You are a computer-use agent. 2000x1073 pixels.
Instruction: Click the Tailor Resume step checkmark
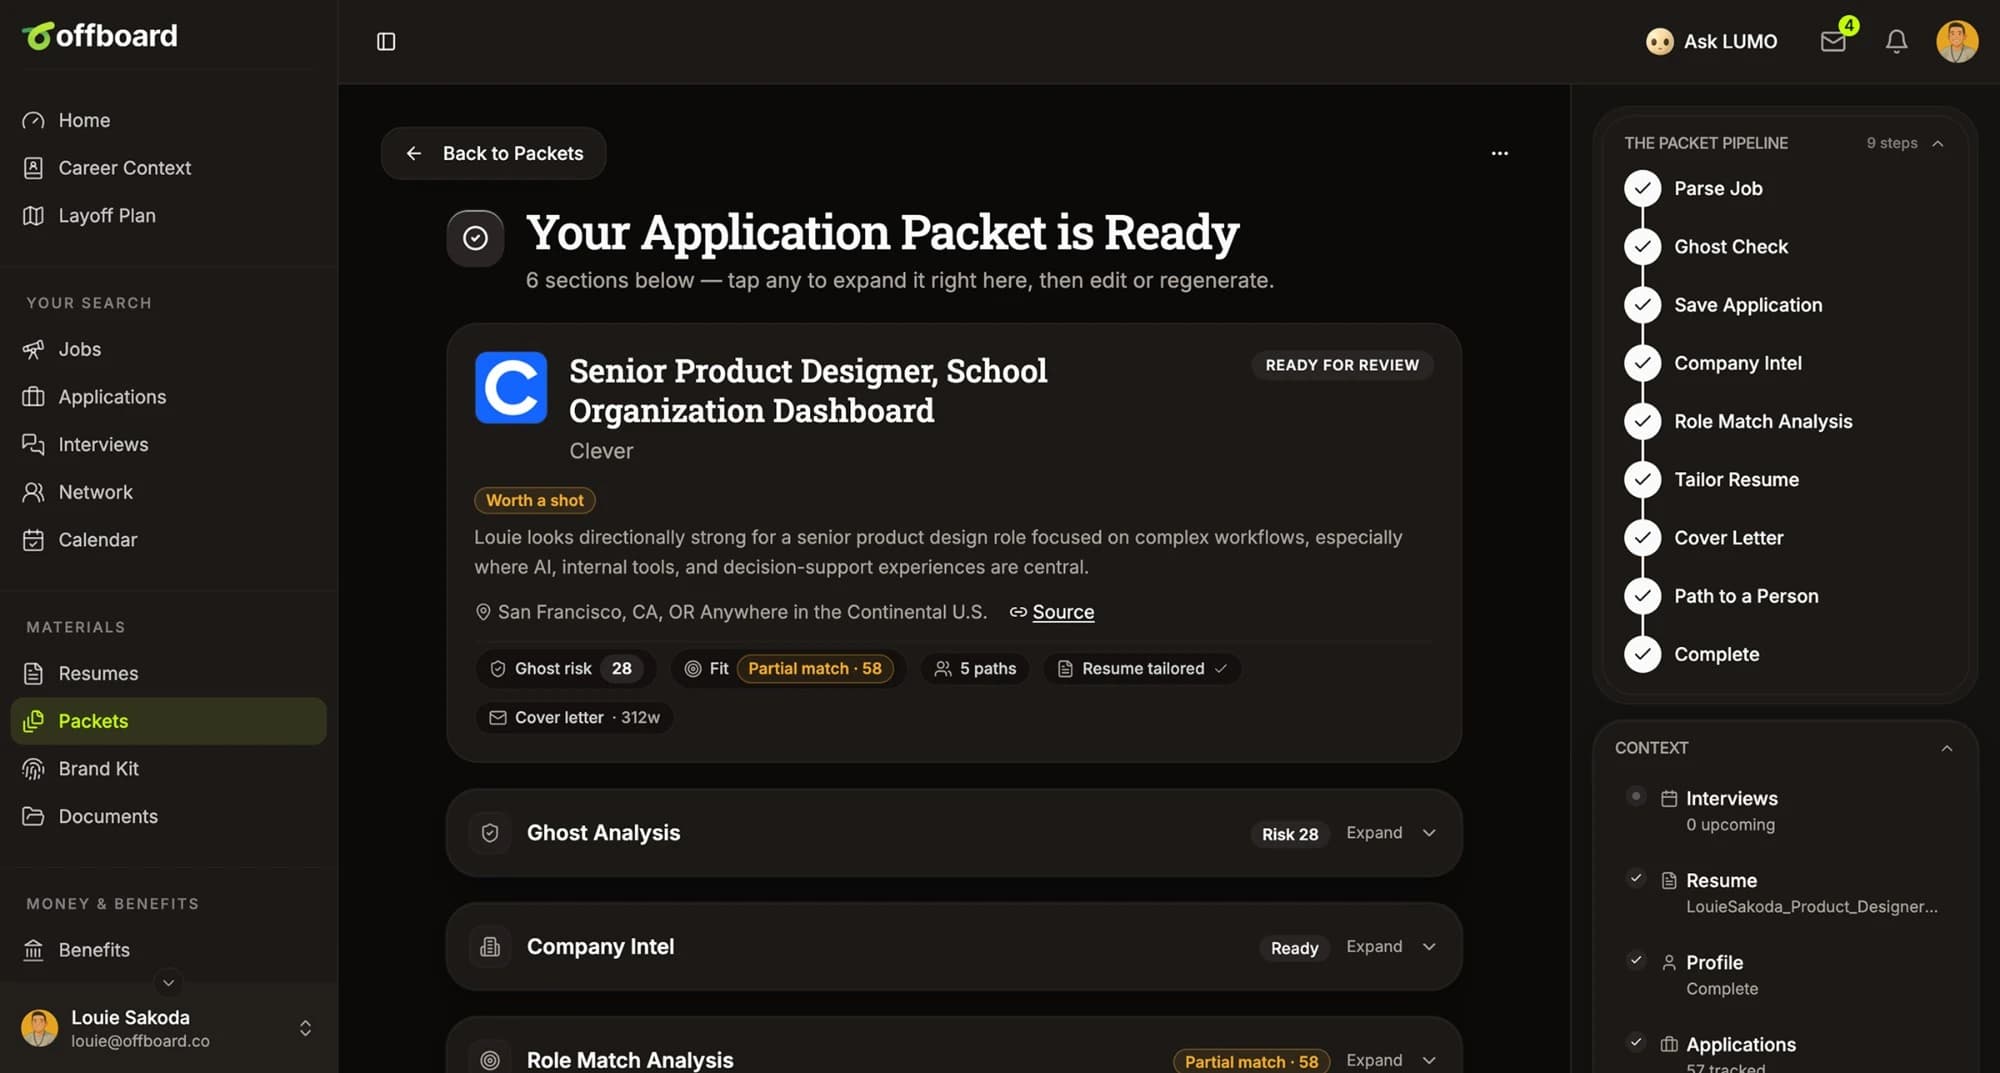1642,479
